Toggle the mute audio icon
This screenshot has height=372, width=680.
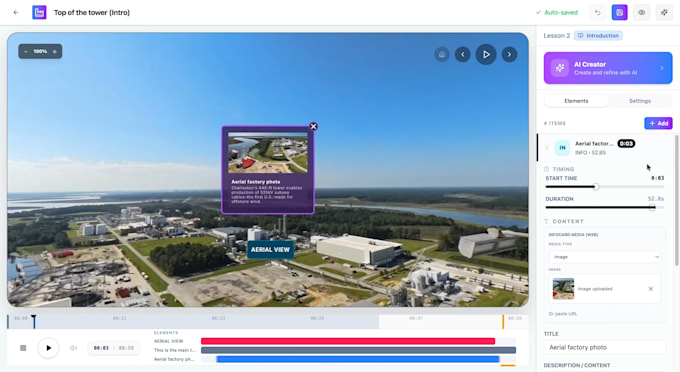click(73, 348)
